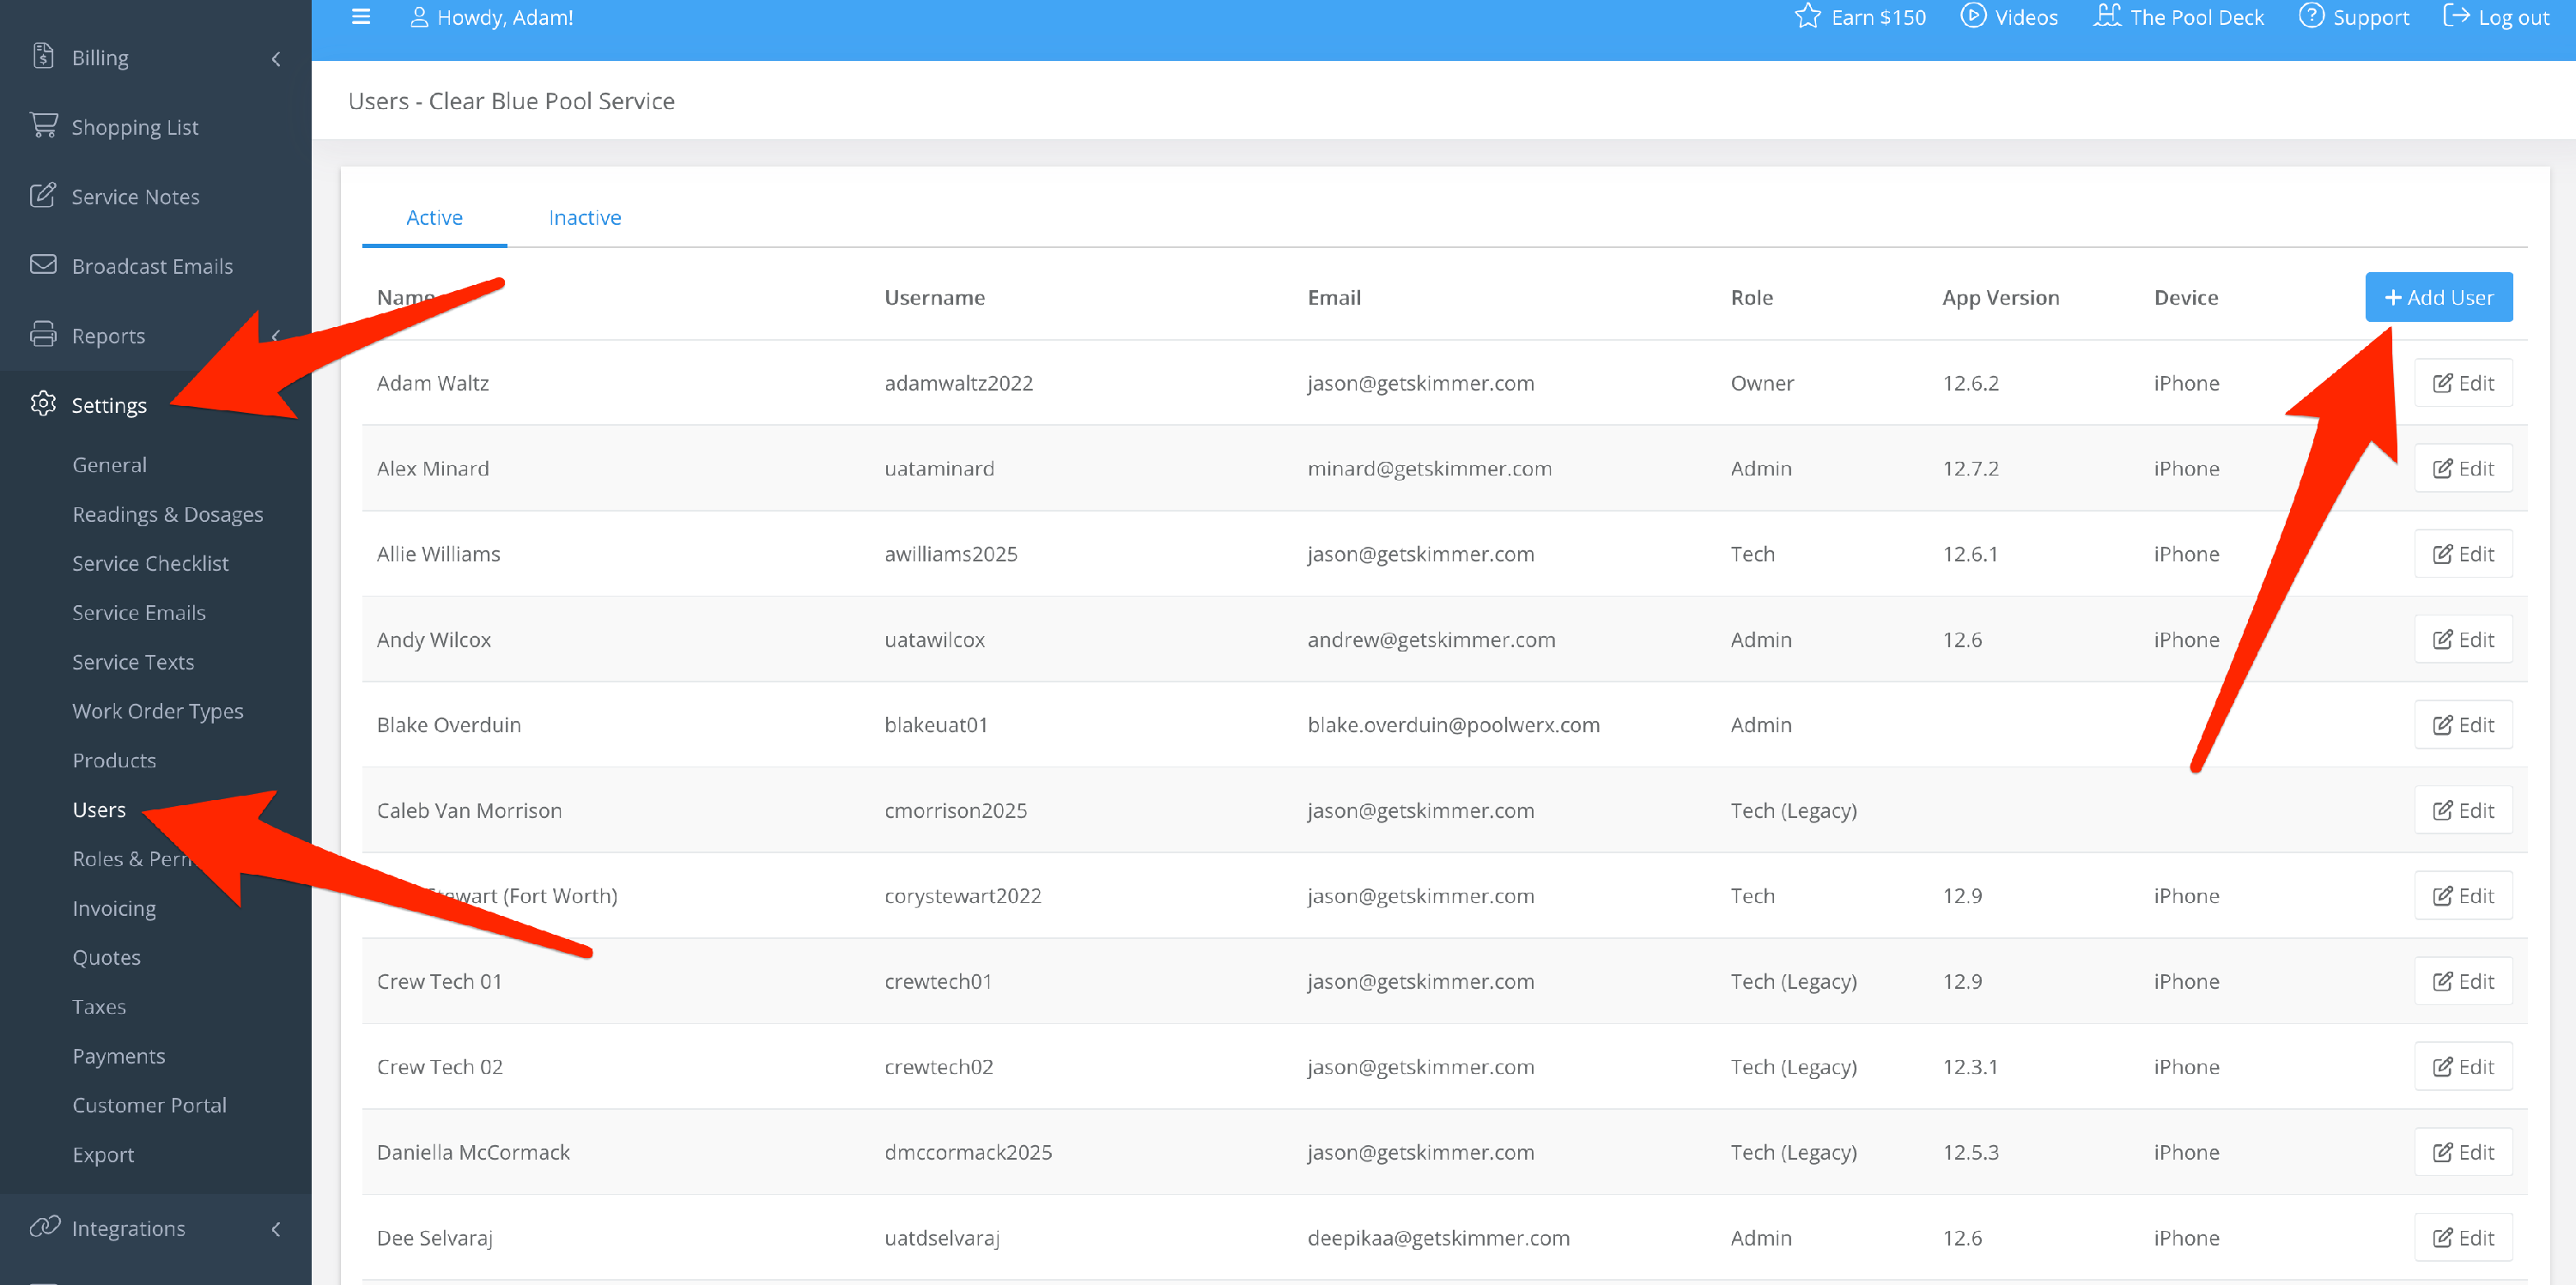The height and width of the screenshot is (1285, 2576).
Task: Click the Billing invoice icon
Action: point(43,56)
